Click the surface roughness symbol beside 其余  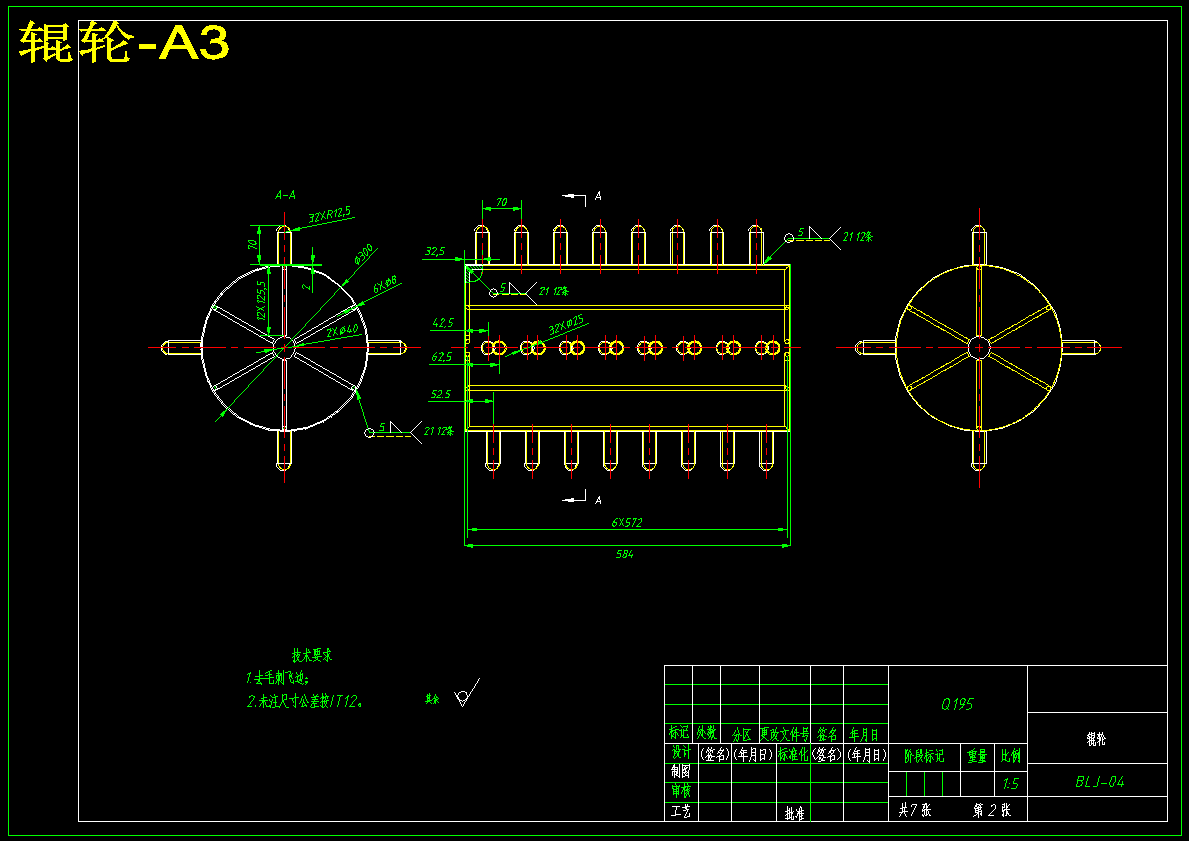466,694
